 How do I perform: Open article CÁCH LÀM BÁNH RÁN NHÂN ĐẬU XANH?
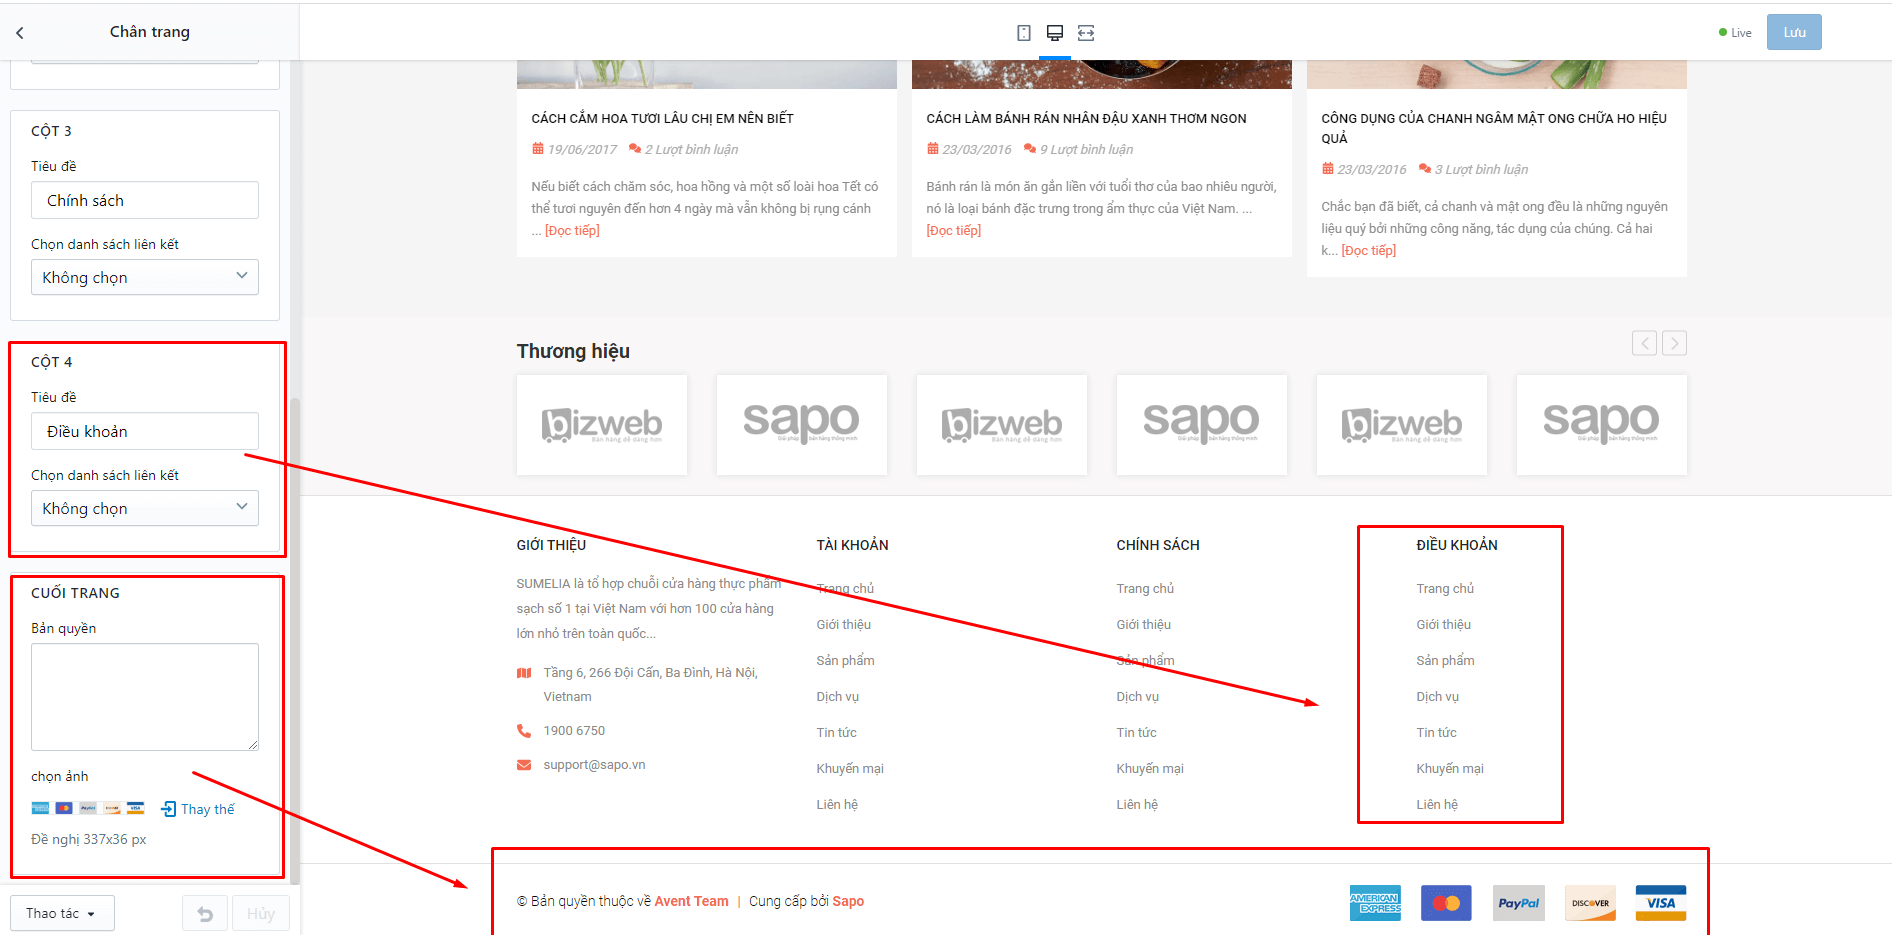pos(1087,119)
